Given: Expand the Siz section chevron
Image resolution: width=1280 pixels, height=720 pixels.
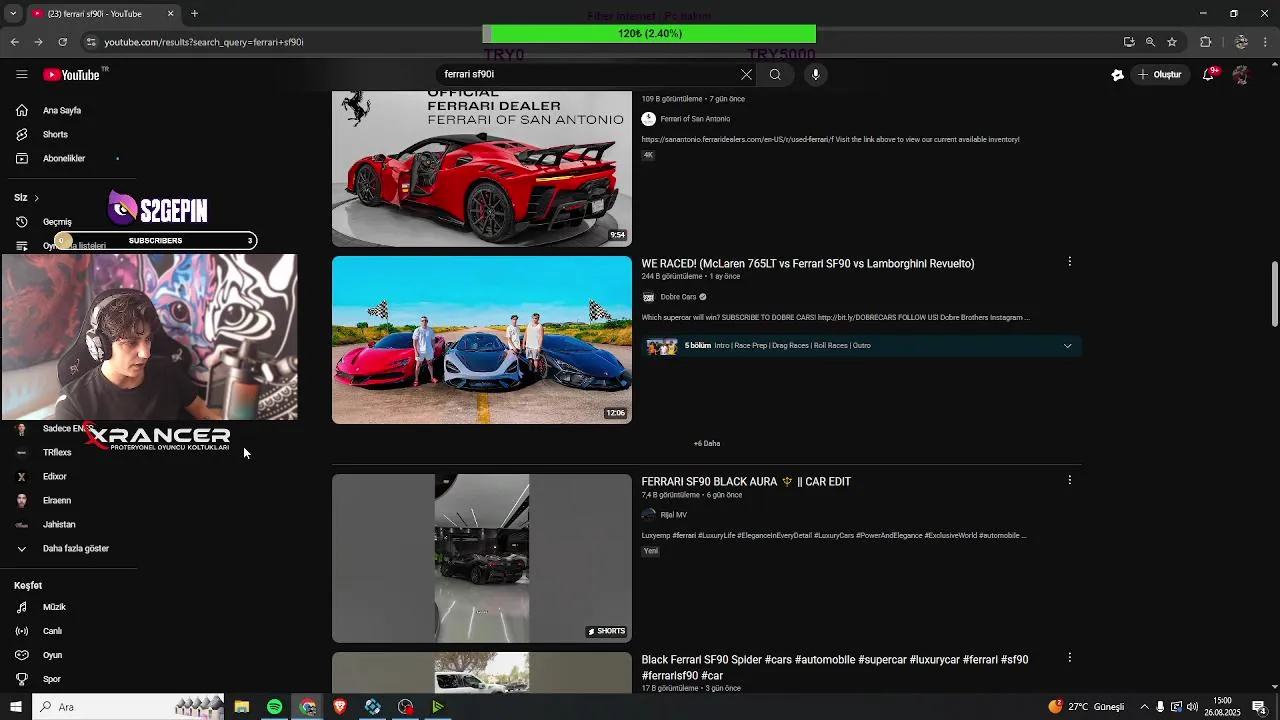Looking at the screenshot, I should coord(36,198).
